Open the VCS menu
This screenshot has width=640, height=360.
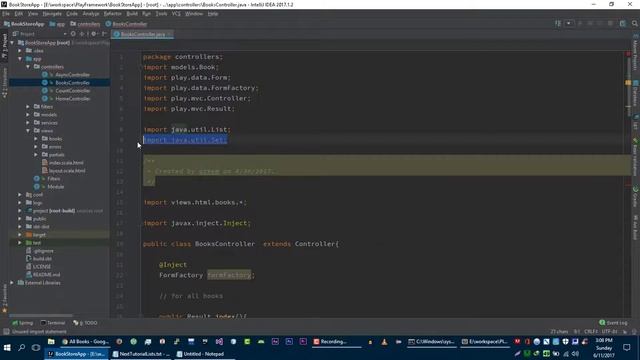[176, 13]
